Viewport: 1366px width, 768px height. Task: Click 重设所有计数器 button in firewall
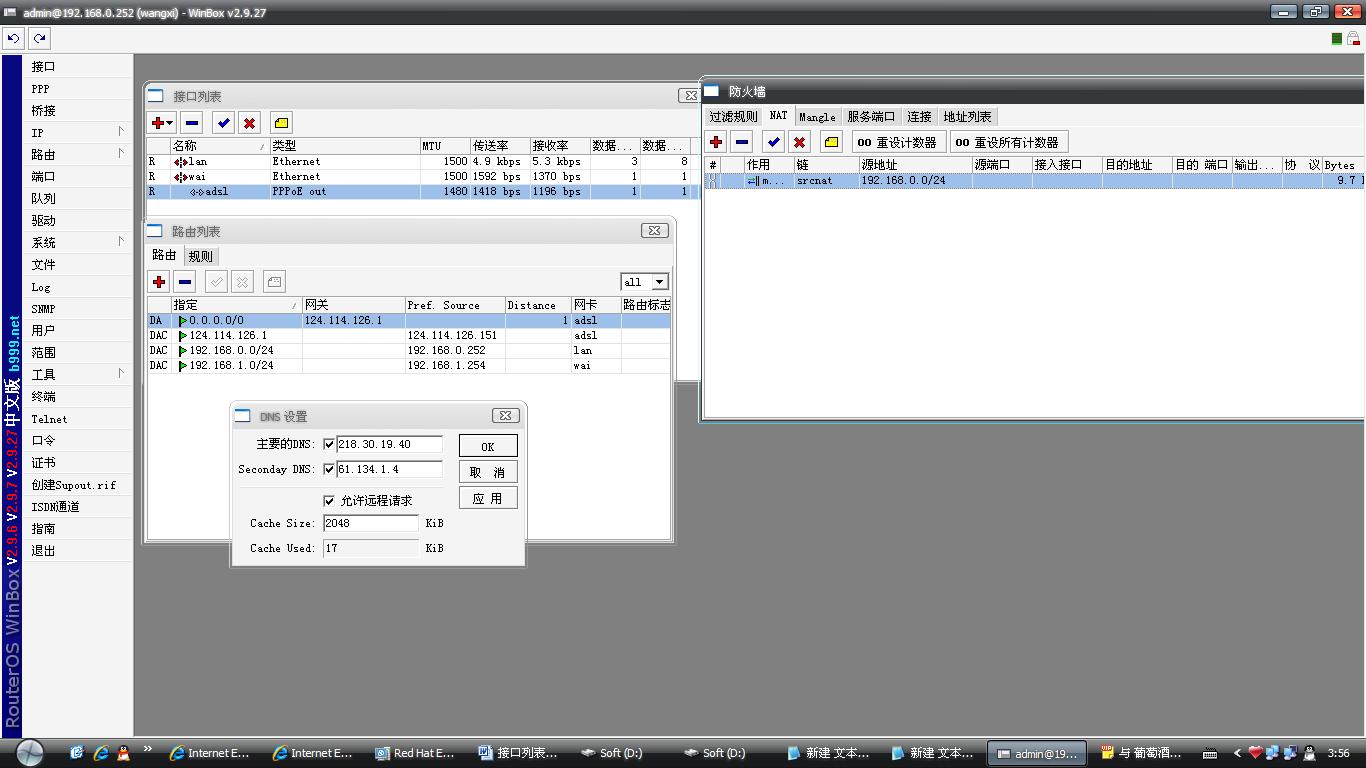1008,142
